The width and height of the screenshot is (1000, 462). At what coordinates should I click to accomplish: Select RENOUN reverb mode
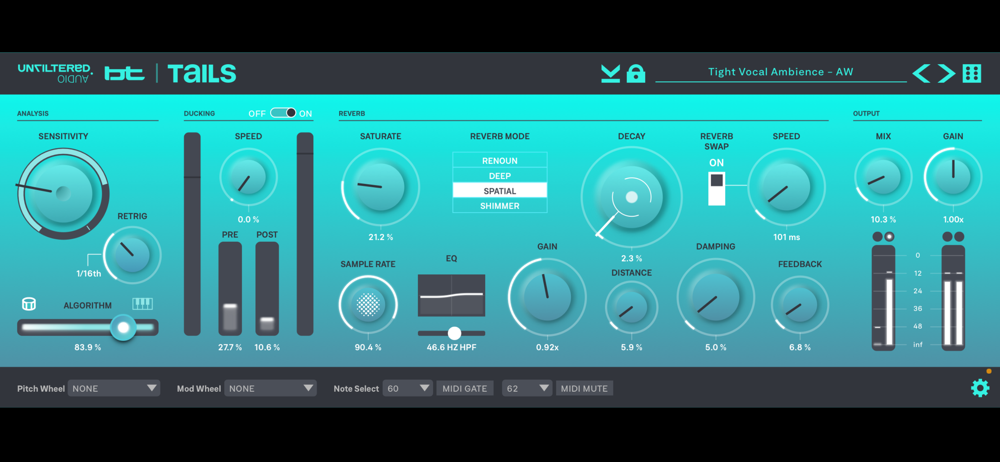(x=500, y=160)
